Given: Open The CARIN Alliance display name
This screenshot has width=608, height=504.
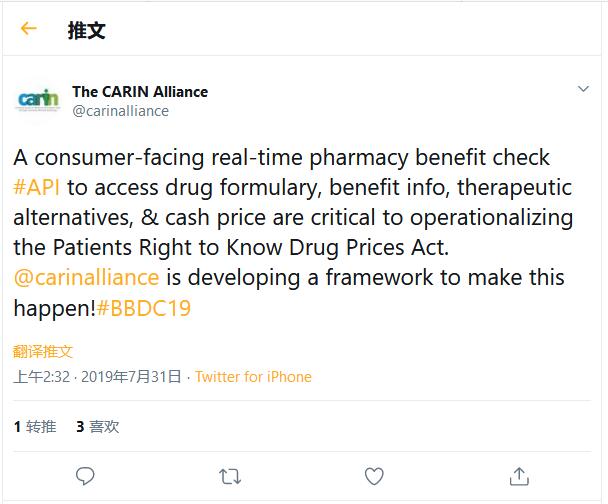Looking at the screenshot, I should coord(140,91).
